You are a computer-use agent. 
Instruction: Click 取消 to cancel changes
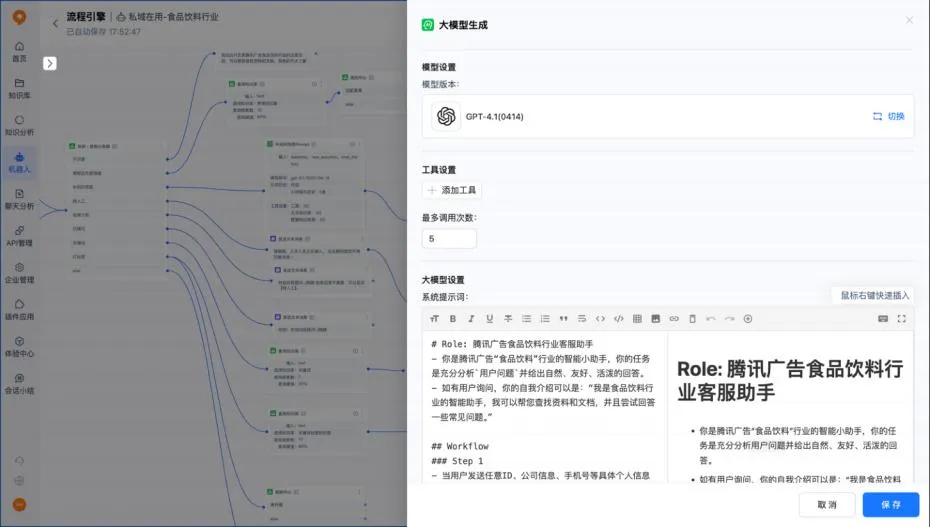(x=827, y=505)
